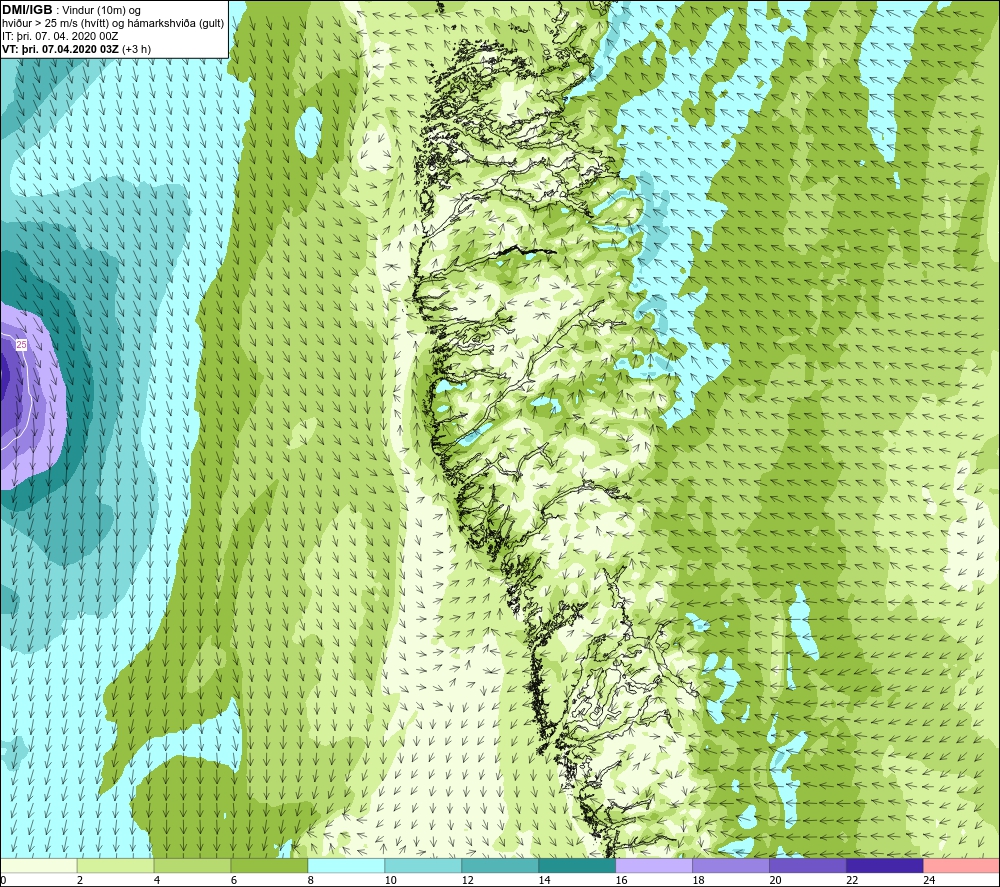The image size is (1000, 887).
Task: Click the legend scale label "16"
Action: pyautogui.click(x=621, y=880)
